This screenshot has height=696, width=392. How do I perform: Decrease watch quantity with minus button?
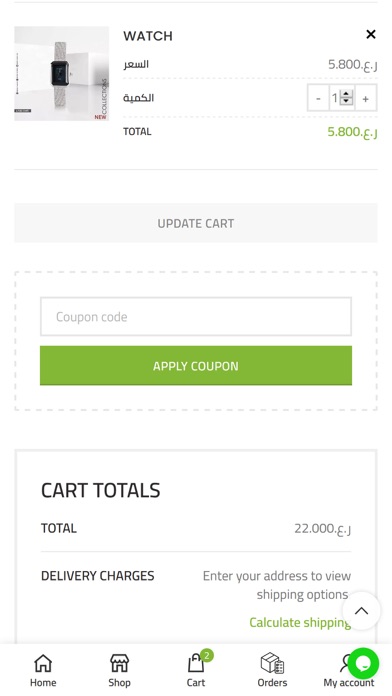(x=318, y=98)
